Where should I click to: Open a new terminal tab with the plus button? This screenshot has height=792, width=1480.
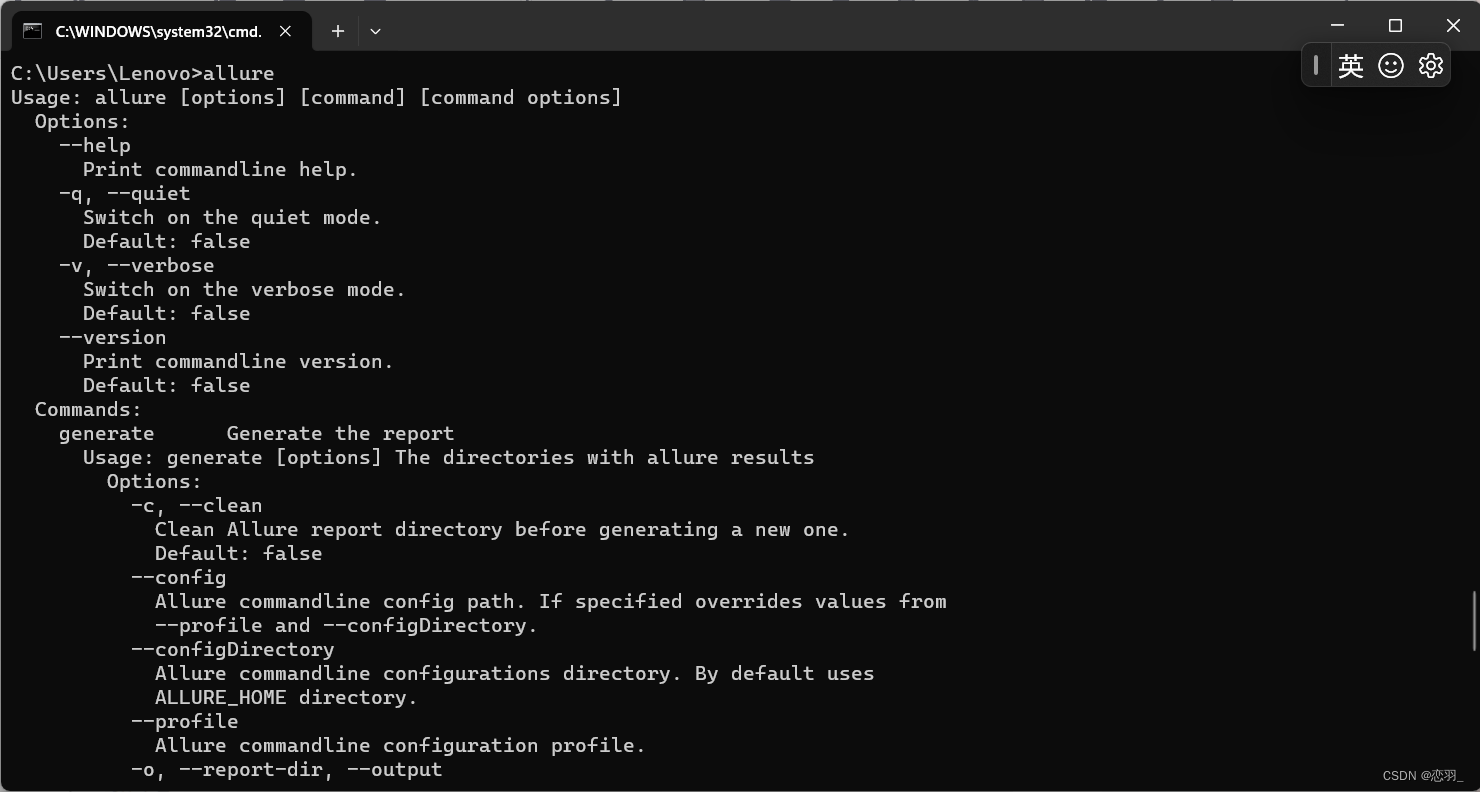coord(337,31)
